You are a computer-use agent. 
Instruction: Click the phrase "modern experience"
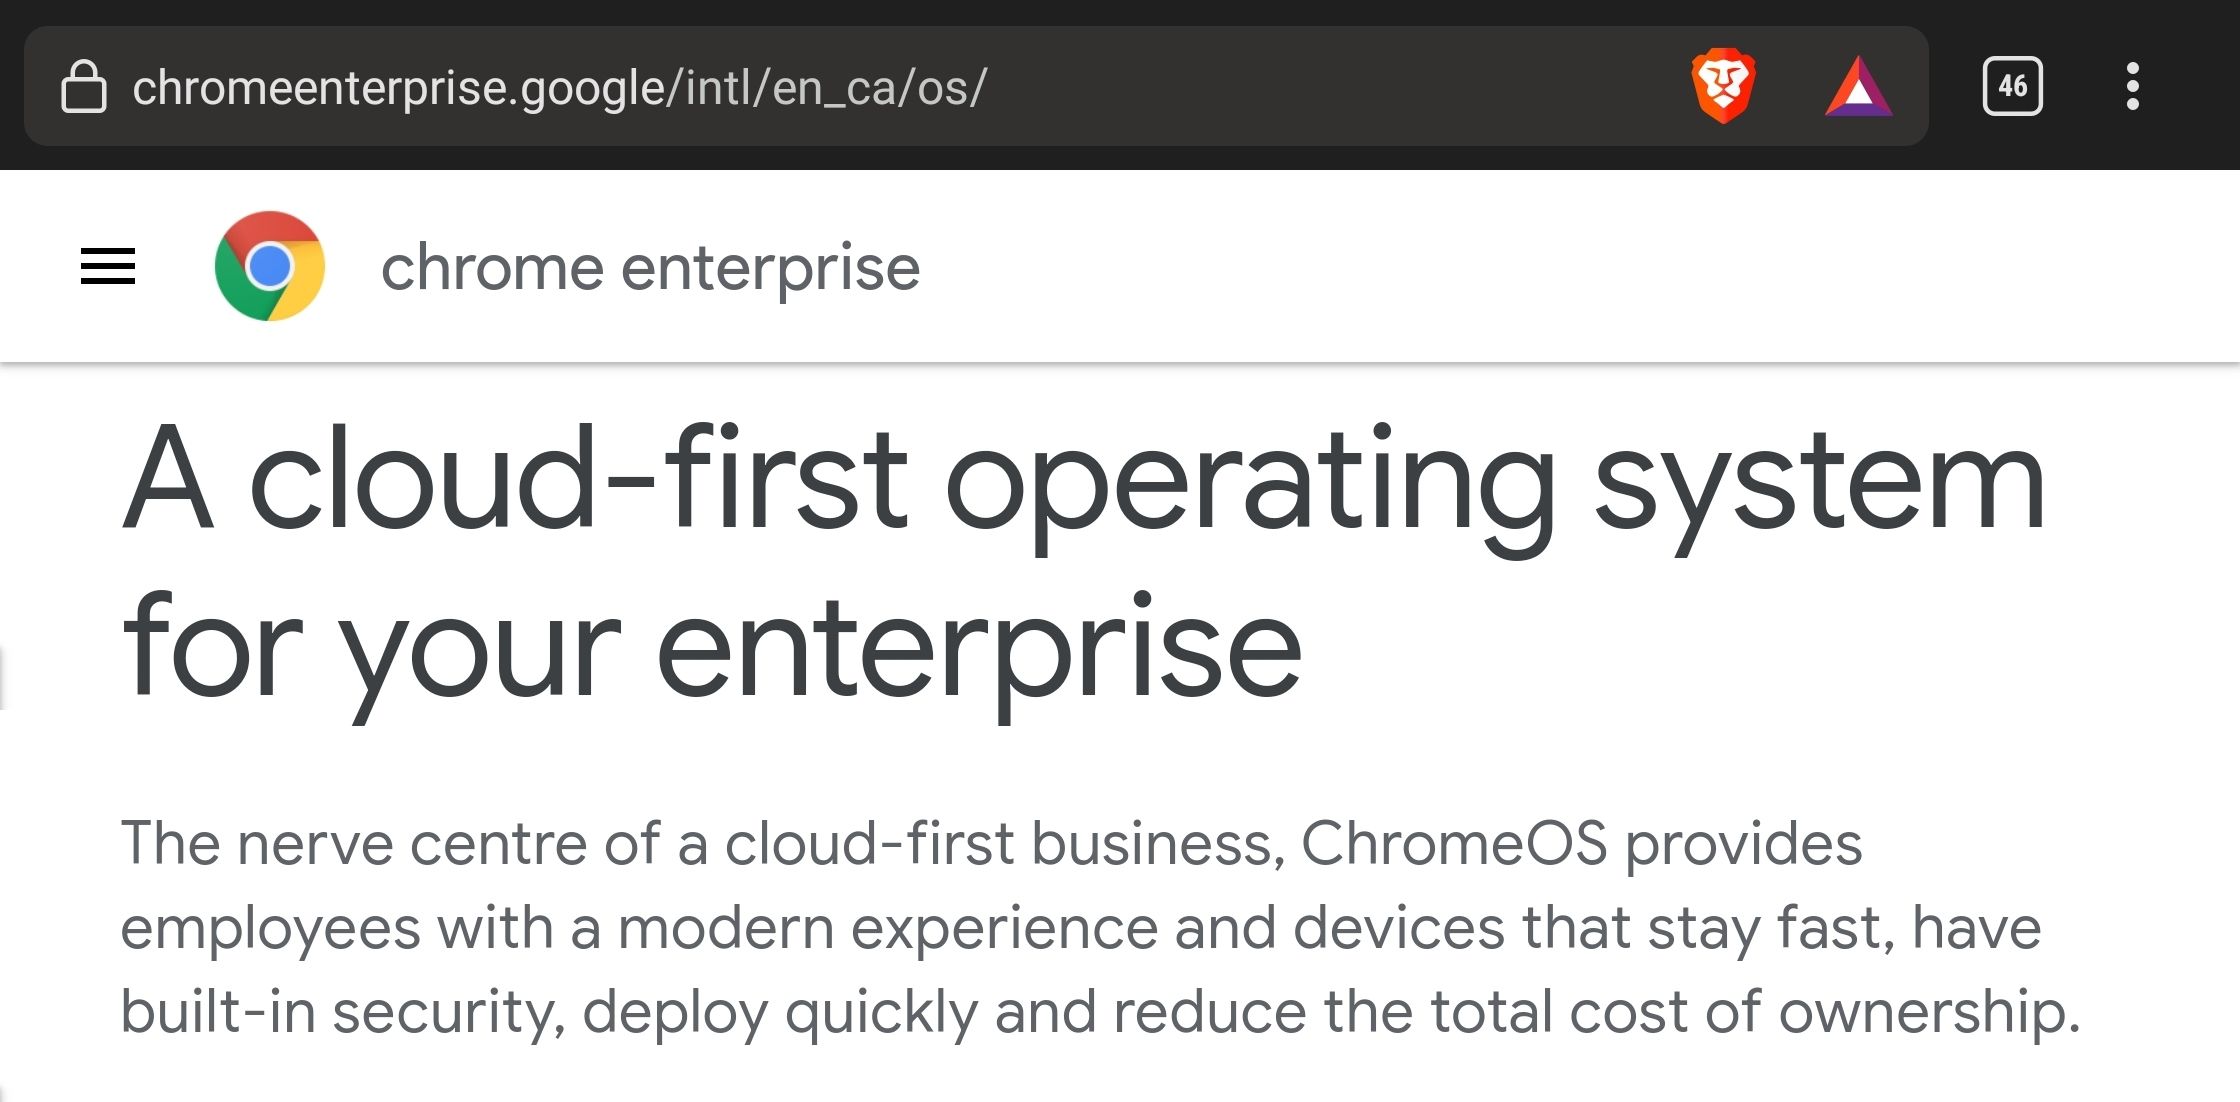click(x=887, y=927)
